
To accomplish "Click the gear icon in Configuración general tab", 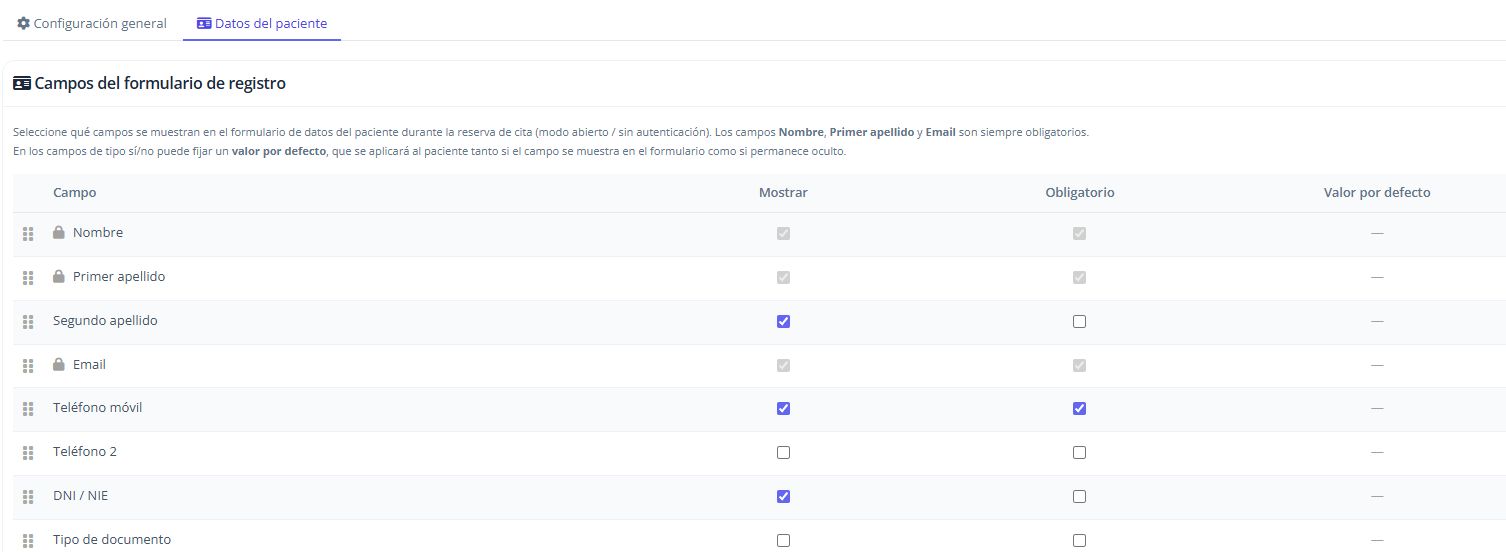I will [x=23, y=23].
